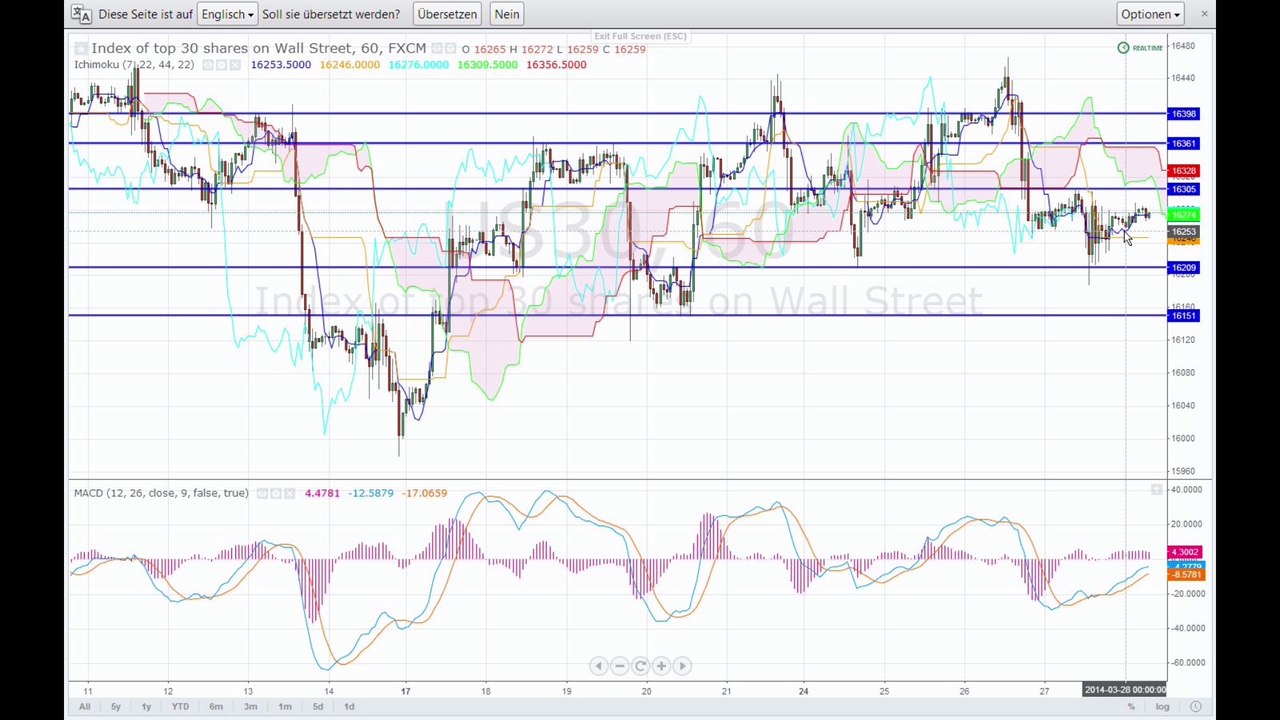Select the 1m time range

(285, 707)
